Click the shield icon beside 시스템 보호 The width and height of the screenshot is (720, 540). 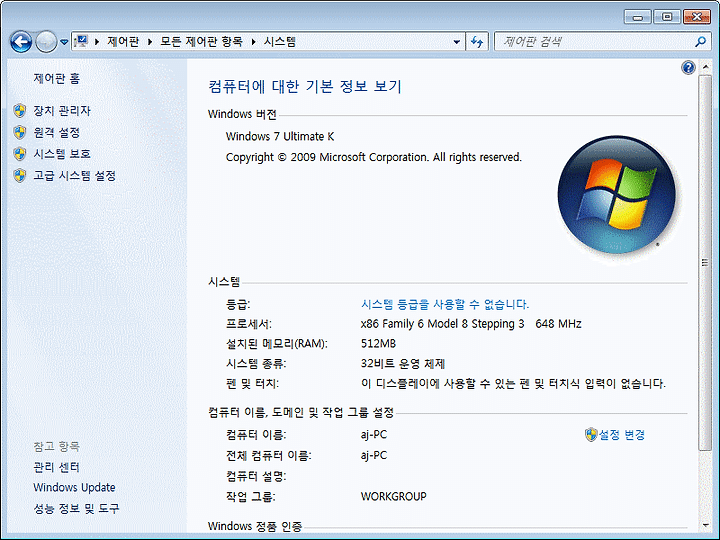click(x=19, y=154)
